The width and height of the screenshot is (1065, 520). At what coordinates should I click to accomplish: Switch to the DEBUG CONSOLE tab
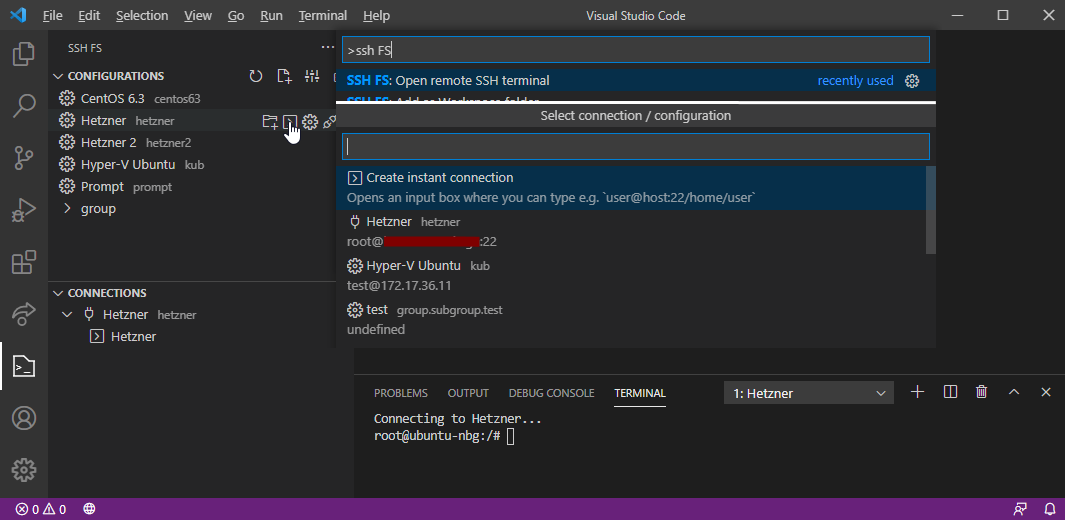point(552,393)
